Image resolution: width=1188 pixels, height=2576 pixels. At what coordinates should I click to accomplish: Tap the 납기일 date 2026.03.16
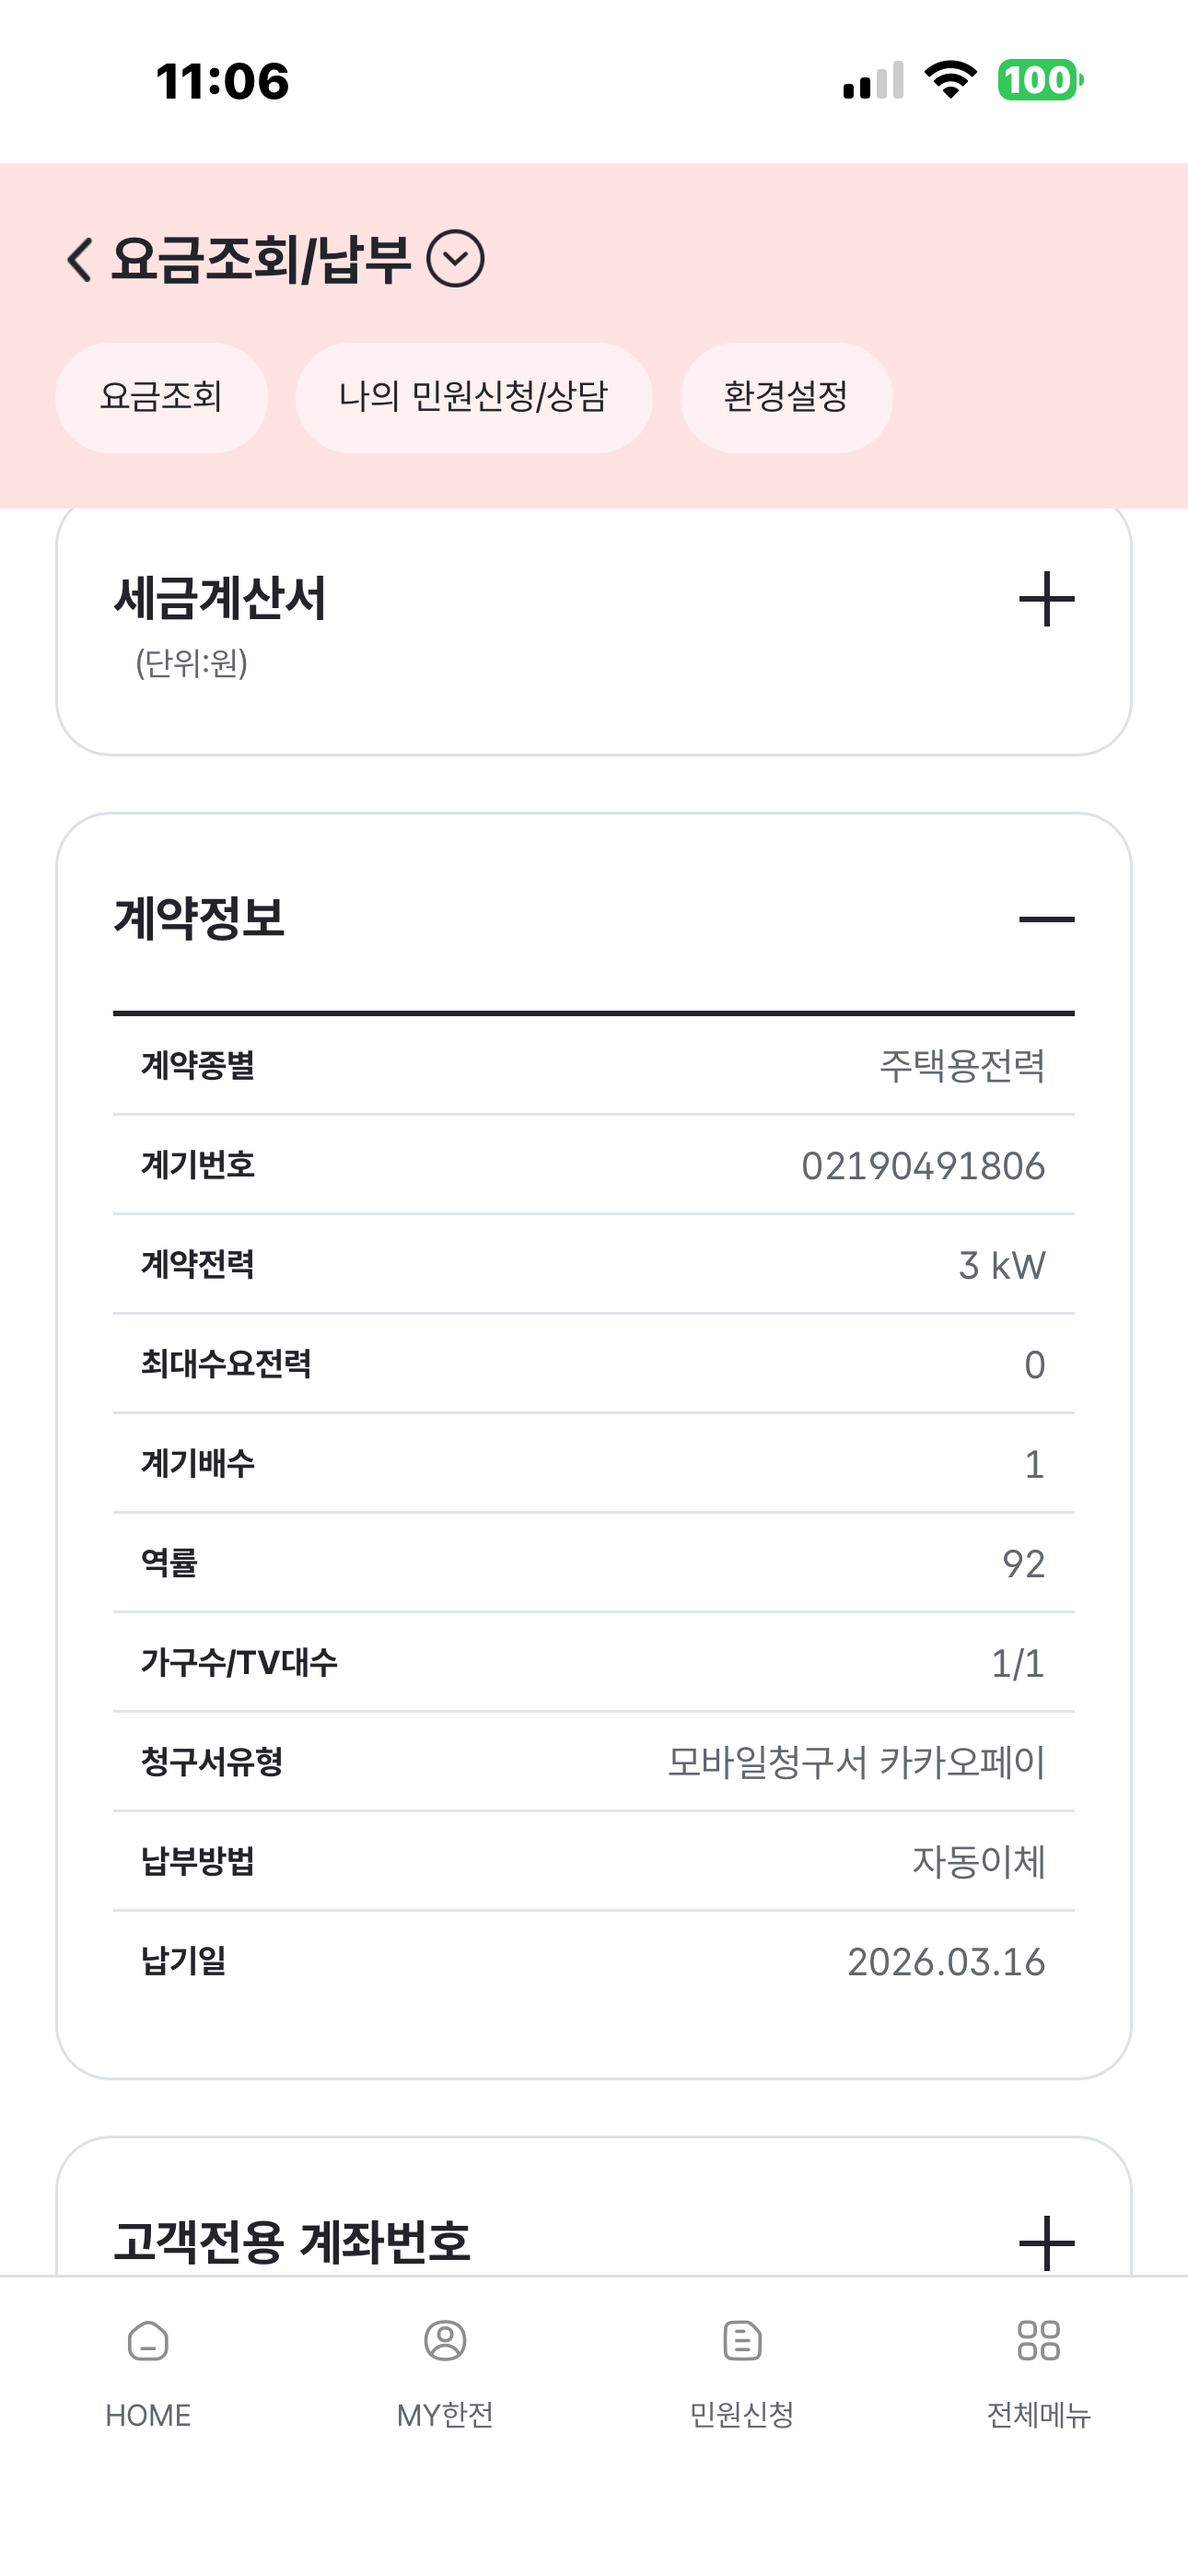coord(945,1962)
